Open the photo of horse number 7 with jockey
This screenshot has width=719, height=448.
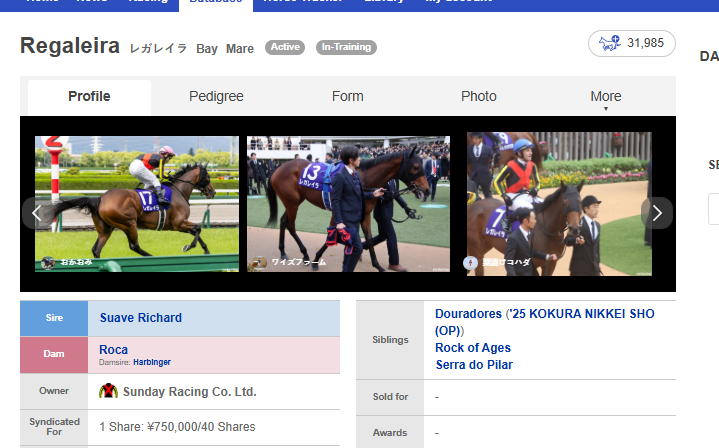pyautogui.click(x=559, y=204)
